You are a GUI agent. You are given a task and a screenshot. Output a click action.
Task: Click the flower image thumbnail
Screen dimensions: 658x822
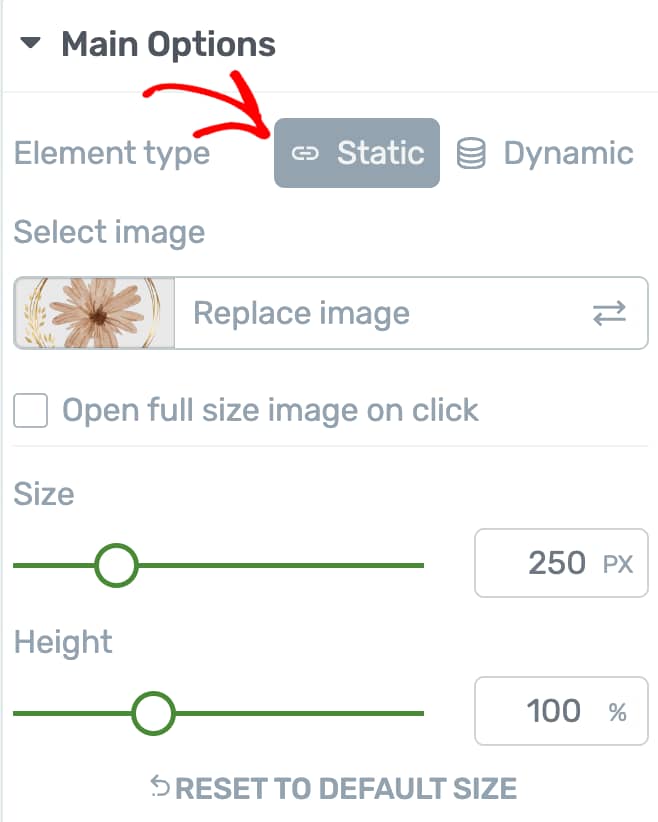coord(94,313)
